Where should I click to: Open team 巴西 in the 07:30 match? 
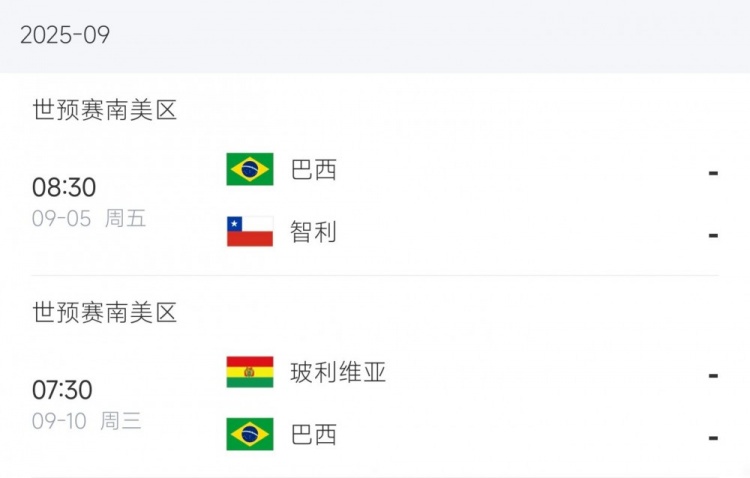click(x=314, y=434)
